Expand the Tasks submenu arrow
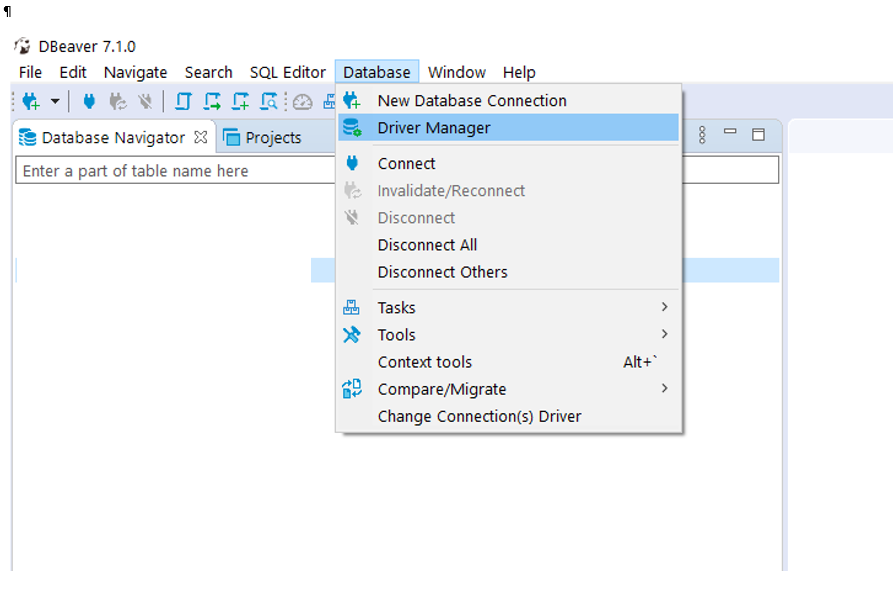 pyautogui.click(x=664, y=307)
